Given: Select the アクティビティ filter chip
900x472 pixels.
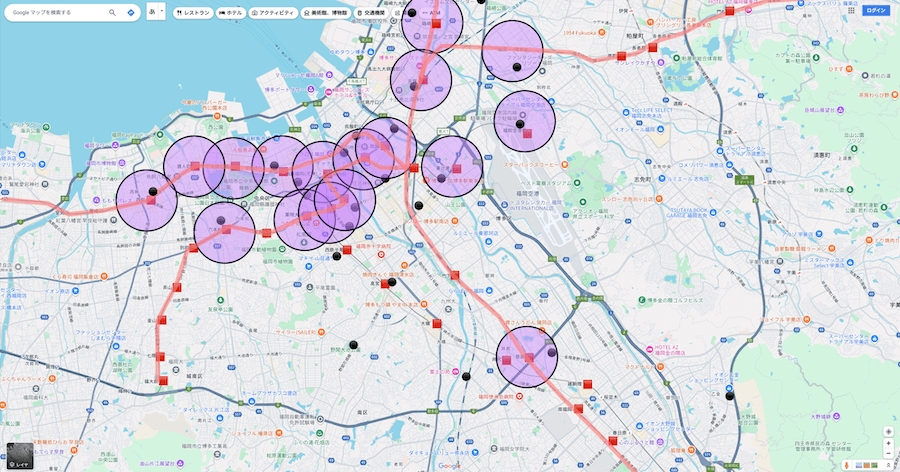Looking at the screenshot, I should pos(273,13).
